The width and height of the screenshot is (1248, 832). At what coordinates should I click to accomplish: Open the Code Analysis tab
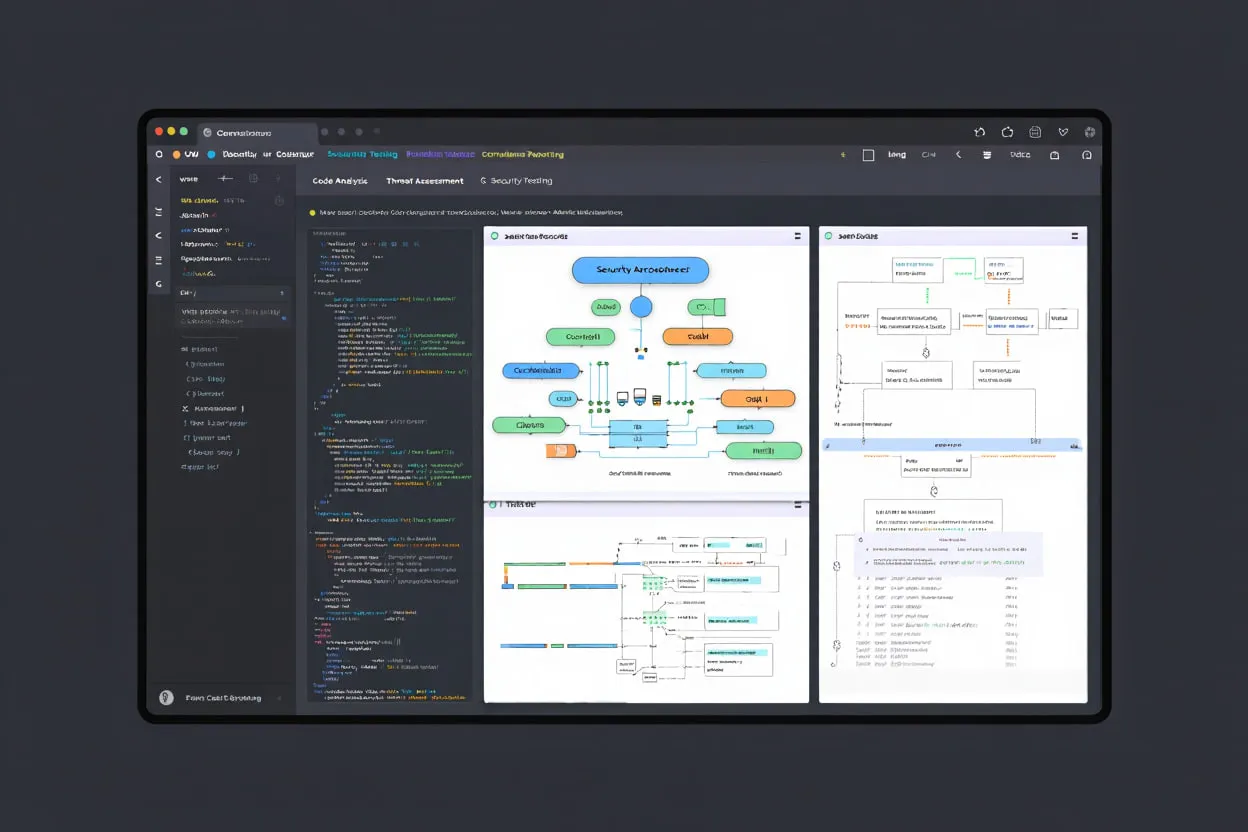pos(340,181)
